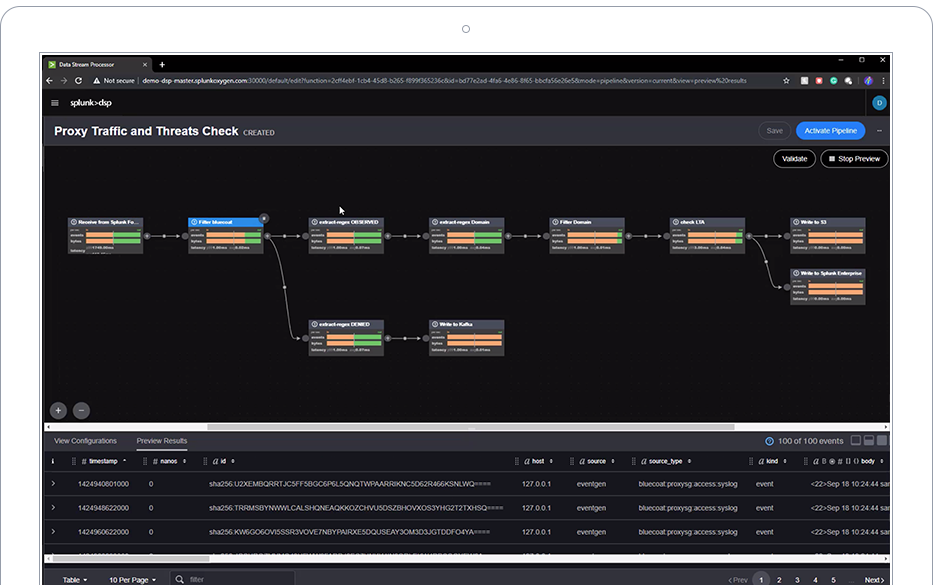Select the Write to S3 node
Viewport: 950px width, 585px height.
click(828, 236)
